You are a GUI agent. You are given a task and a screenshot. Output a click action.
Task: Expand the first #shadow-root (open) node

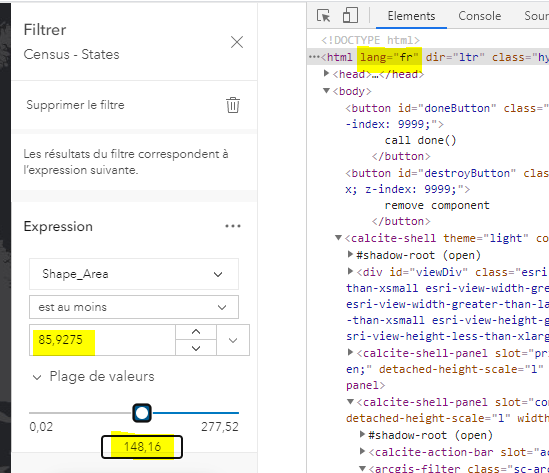pyautogui.click(x=350, y=254)
